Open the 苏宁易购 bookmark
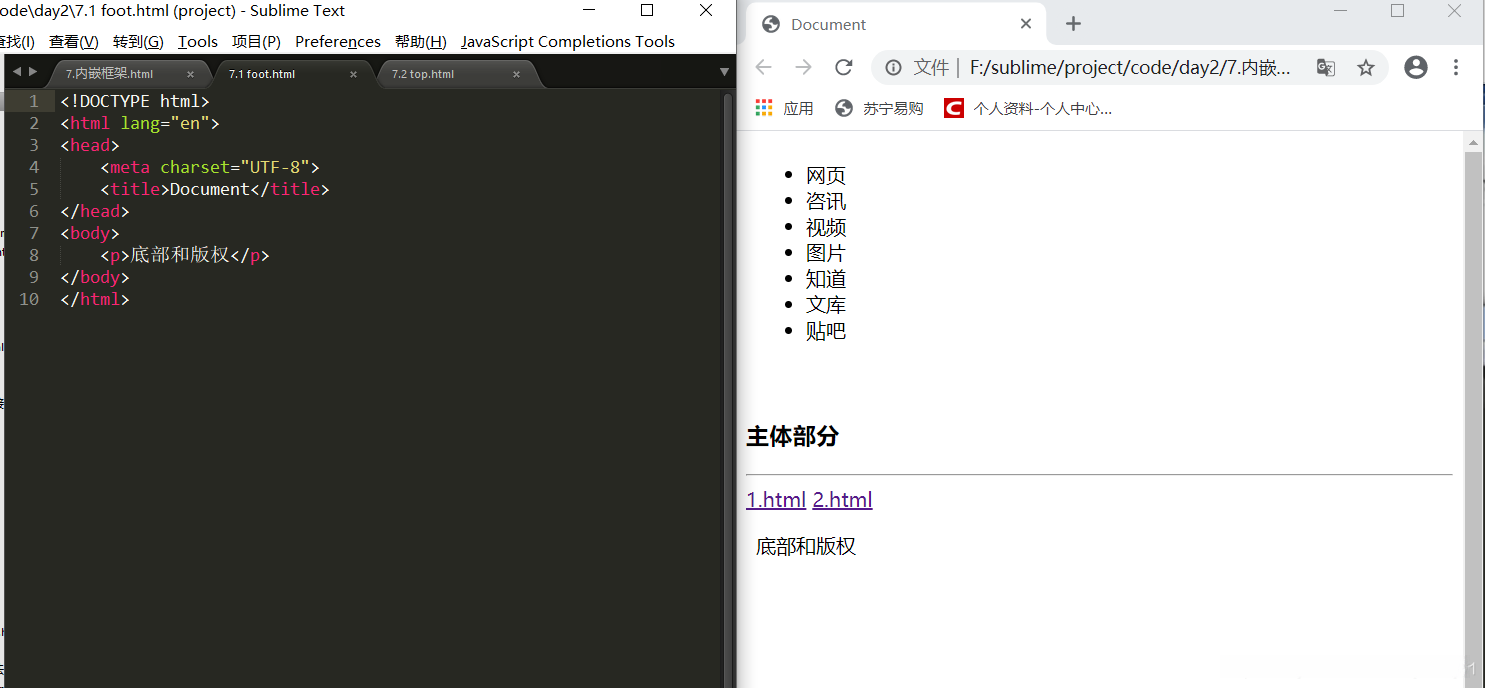 pos(880,107)
